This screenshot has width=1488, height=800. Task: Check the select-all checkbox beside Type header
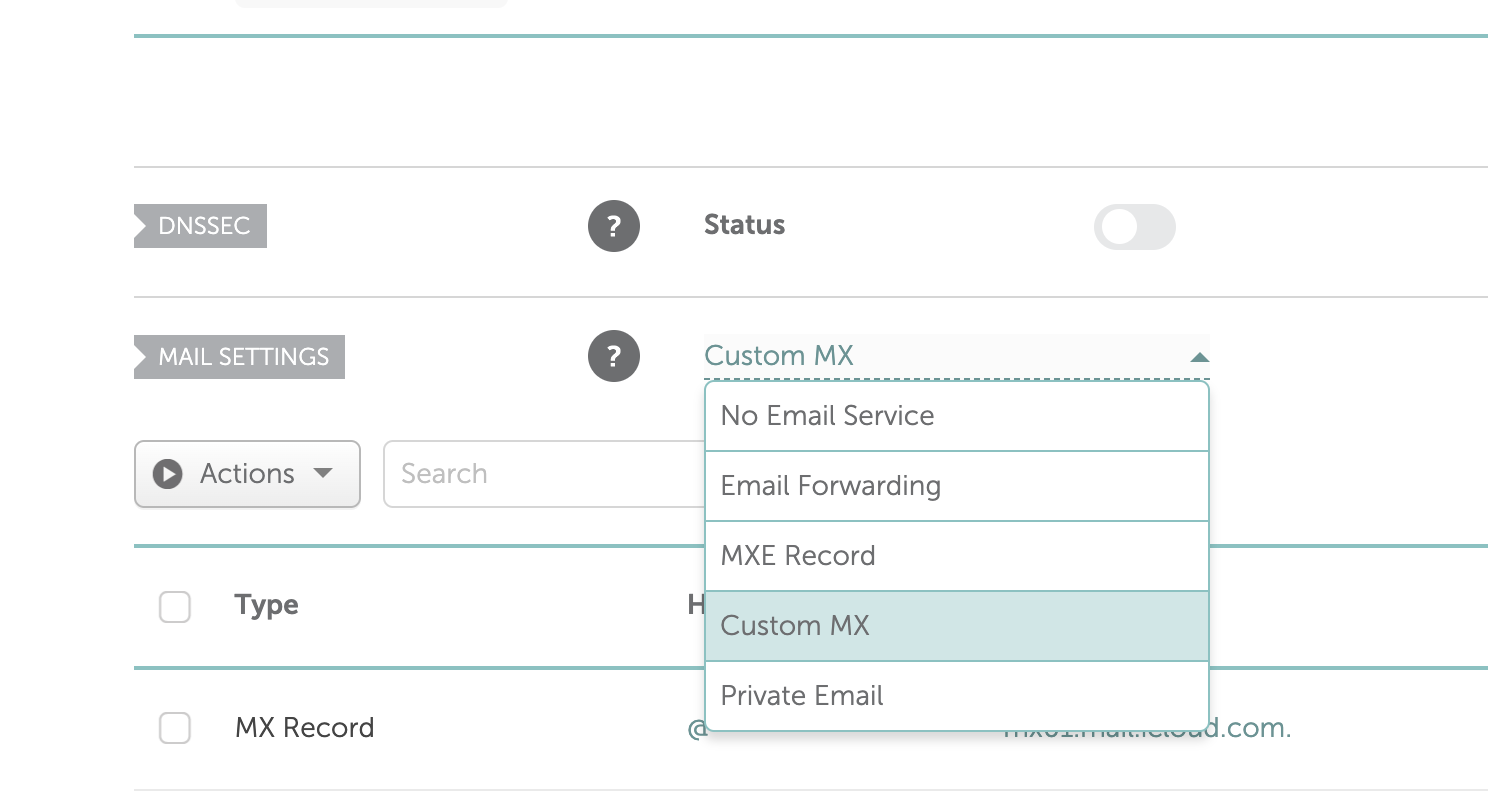[175, 606]
